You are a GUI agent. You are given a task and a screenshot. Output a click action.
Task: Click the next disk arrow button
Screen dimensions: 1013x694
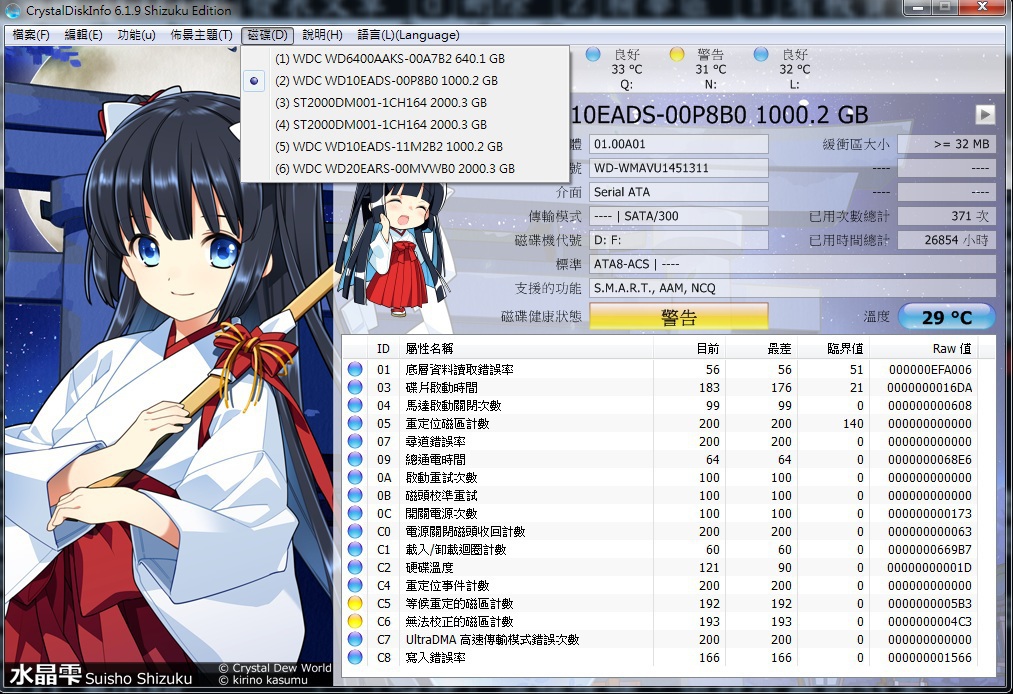pyautogui.click(x=985, y=114)
